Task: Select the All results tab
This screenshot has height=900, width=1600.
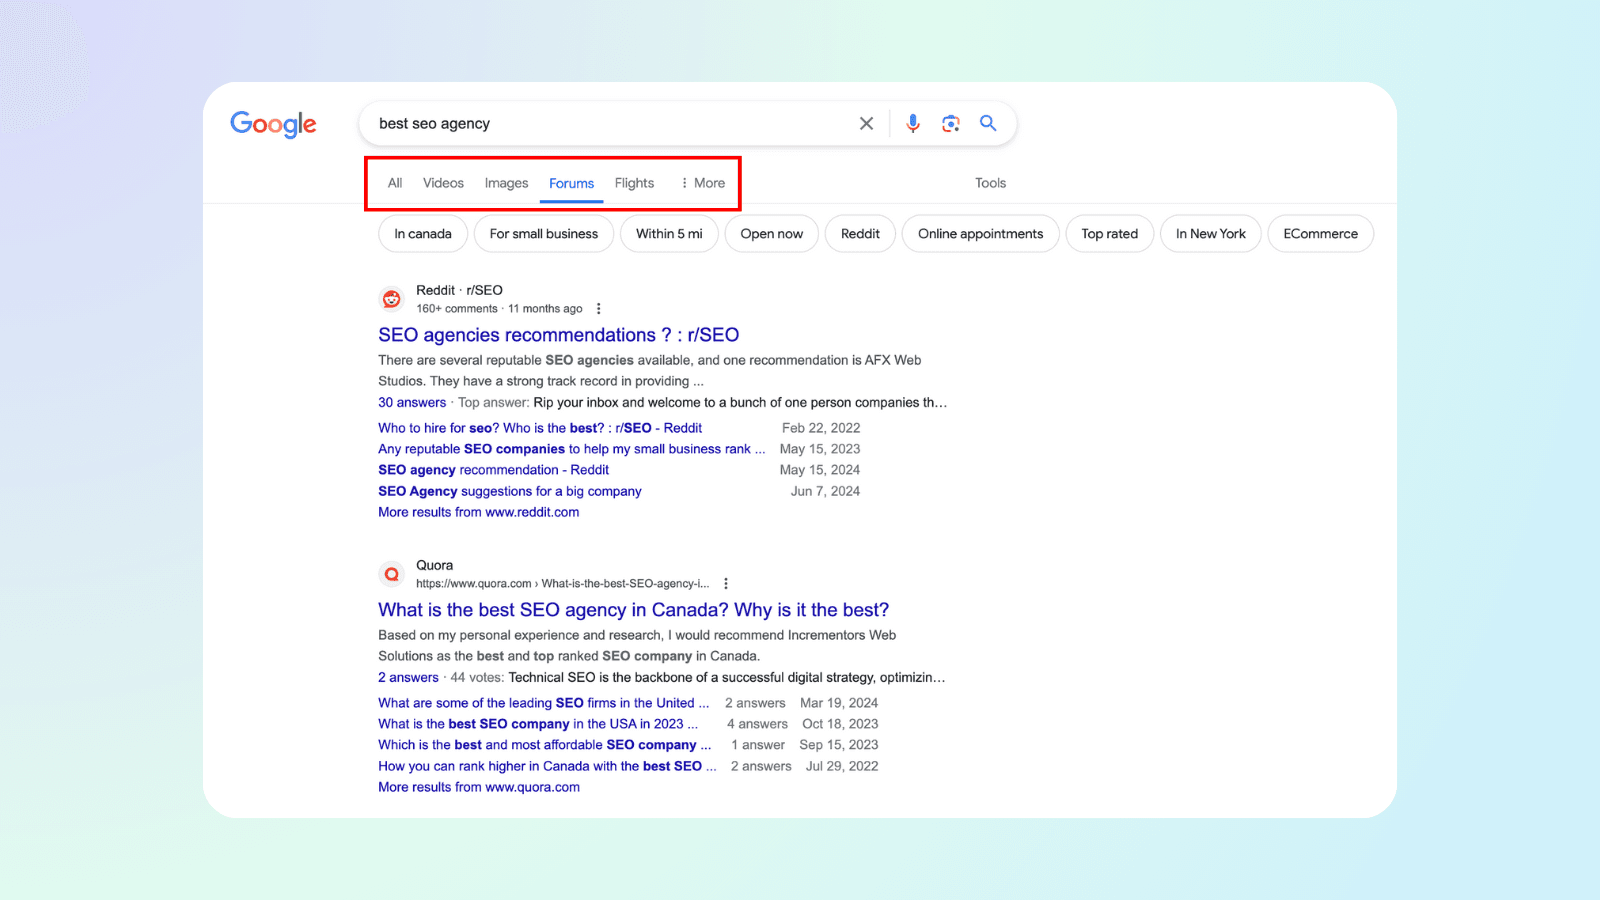Action: (x=395, y=183)
